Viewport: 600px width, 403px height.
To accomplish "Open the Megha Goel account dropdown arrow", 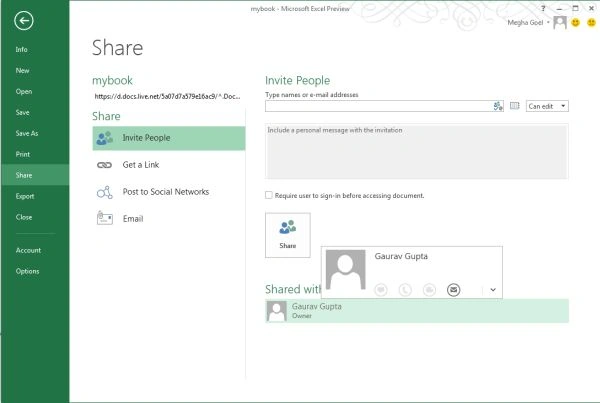I will (548, 23).
